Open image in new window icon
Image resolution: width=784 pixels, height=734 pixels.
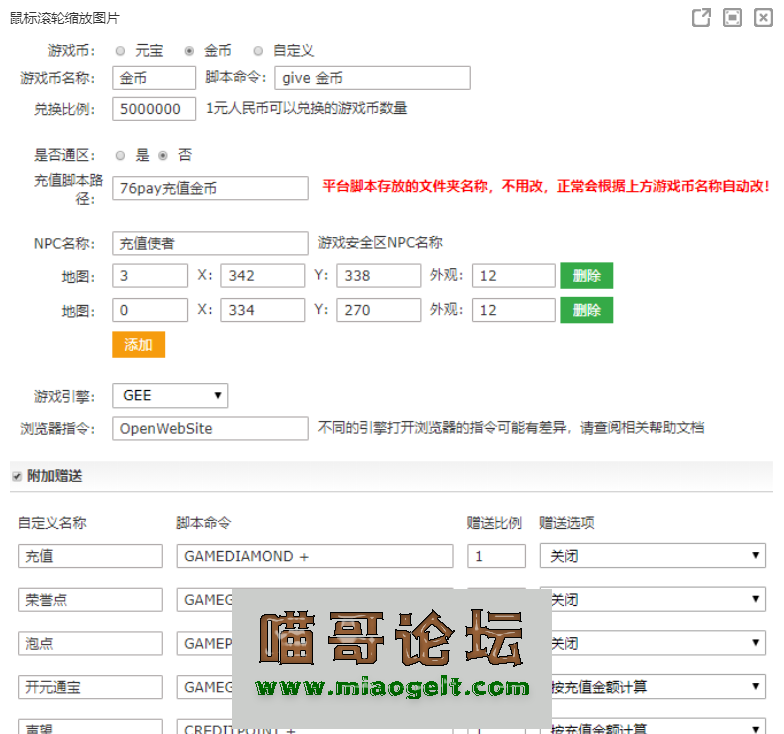point(702,18)
